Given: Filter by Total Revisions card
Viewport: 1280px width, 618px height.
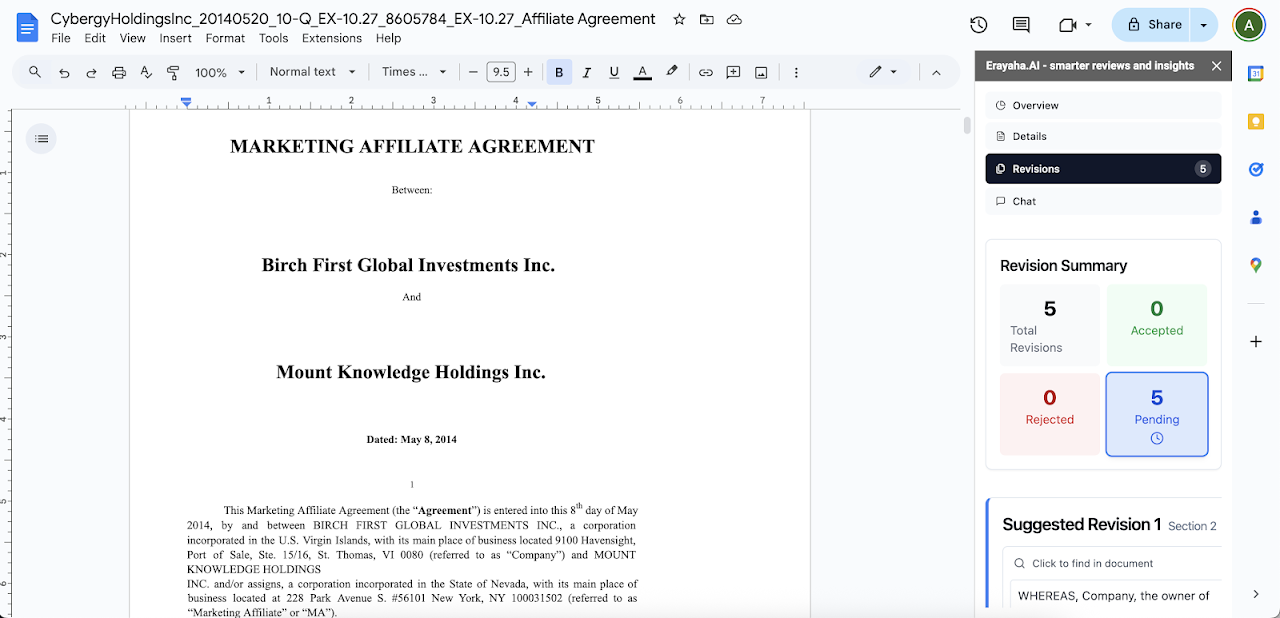Looking at the screenshot, I should [1050, 325].
